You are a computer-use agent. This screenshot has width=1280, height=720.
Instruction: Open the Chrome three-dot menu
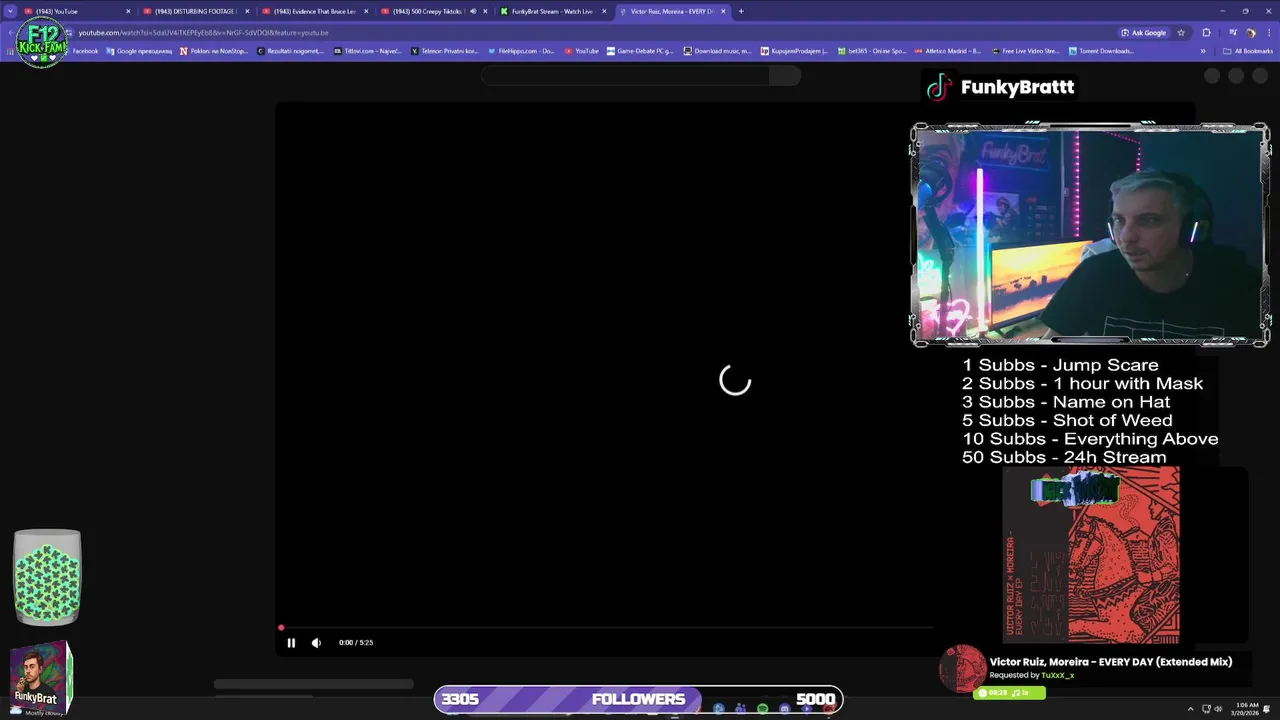pyautogui.click(x=1269, y=32)
